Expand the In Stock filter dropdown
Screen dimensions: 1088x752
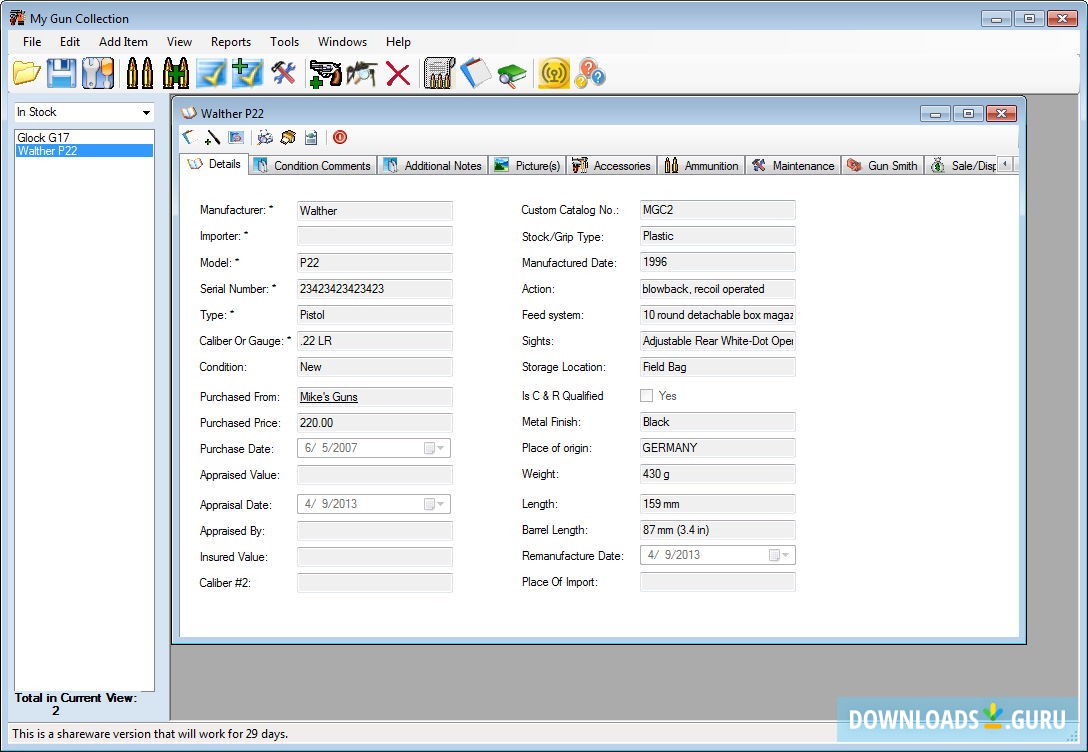pyautogui.click(x=146, y=112)
